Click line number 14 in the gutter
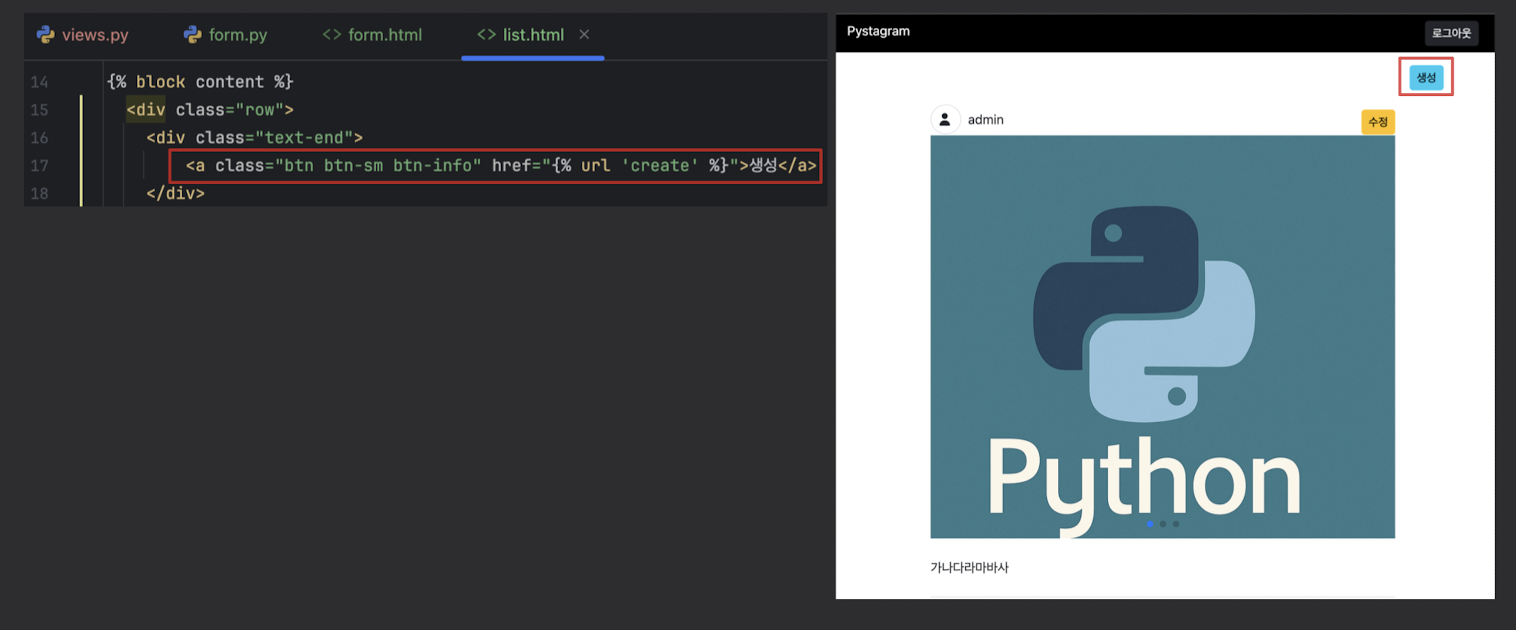The height and width of the screenshot is (630, 1516). tap(39, 82)
